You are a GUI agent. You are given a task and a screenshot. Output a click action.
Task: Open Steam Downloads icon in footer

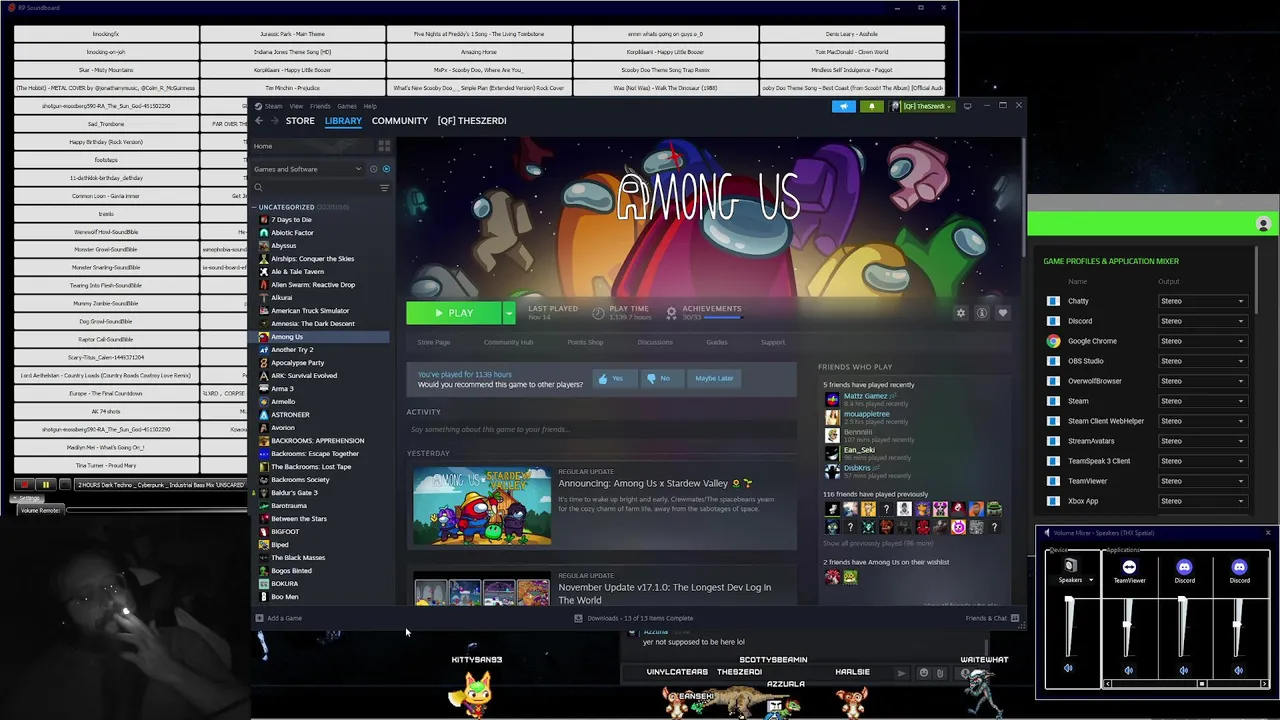point(578,618)
